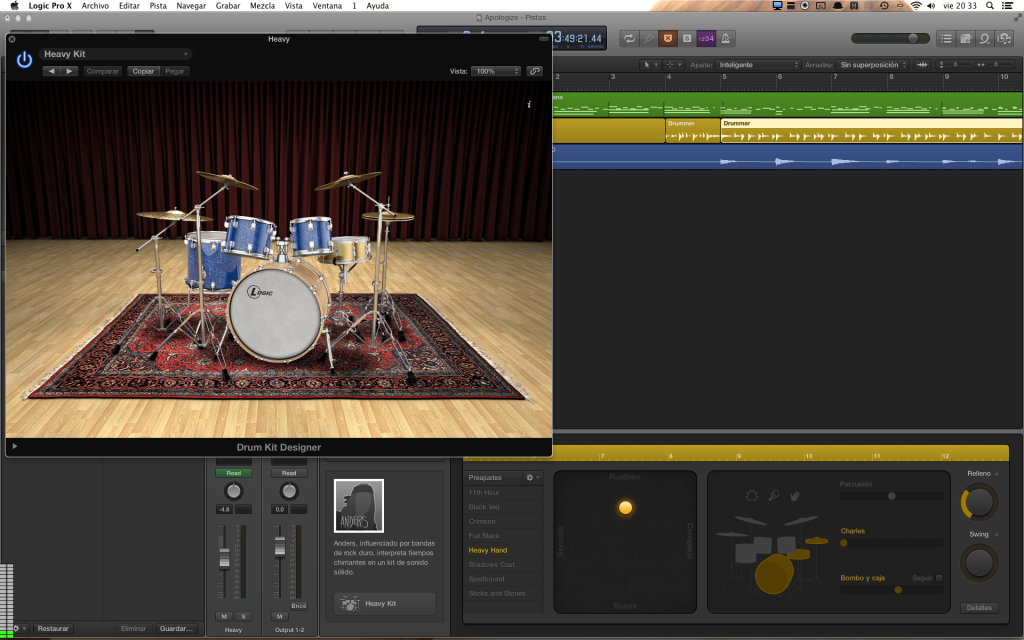Expand the Drum Kit Designer disclosure triangle

[14, 447]
